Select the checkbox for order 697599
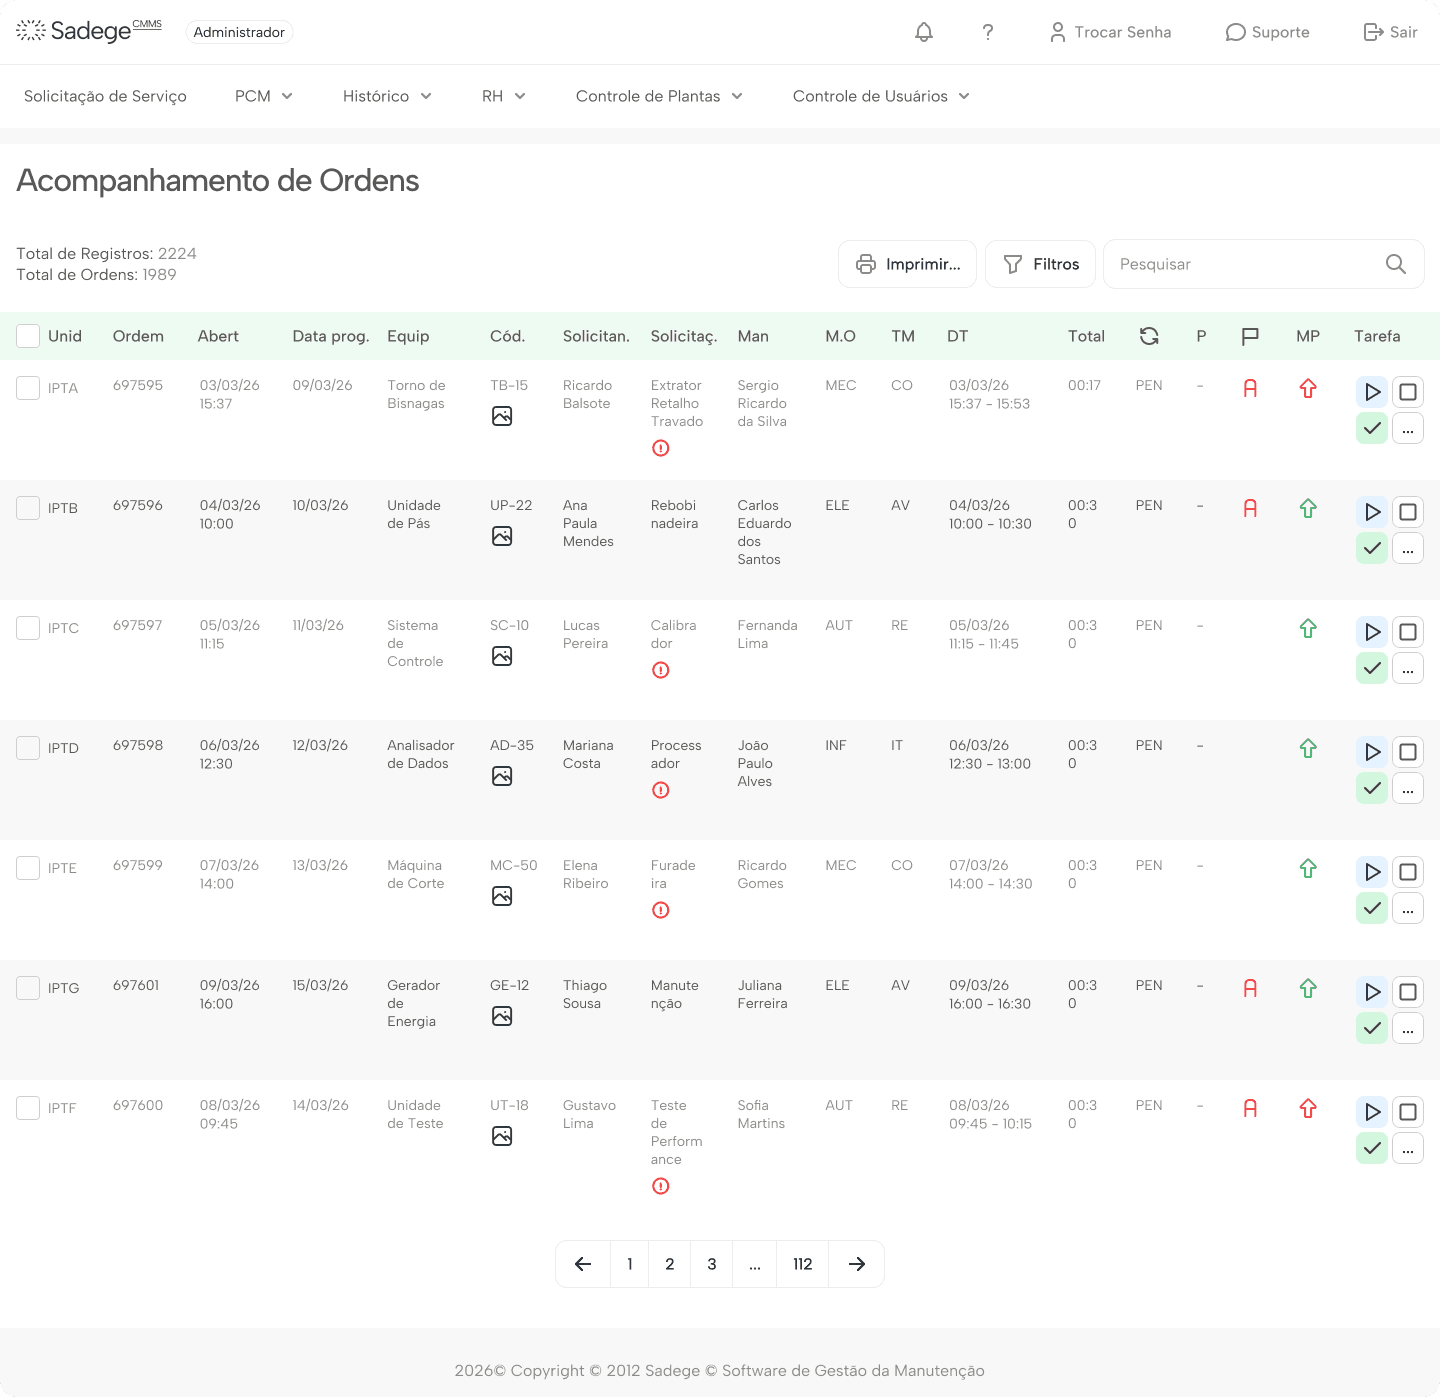The width and height of the screenshot is (1440, 1397). [x=27, y=867]
